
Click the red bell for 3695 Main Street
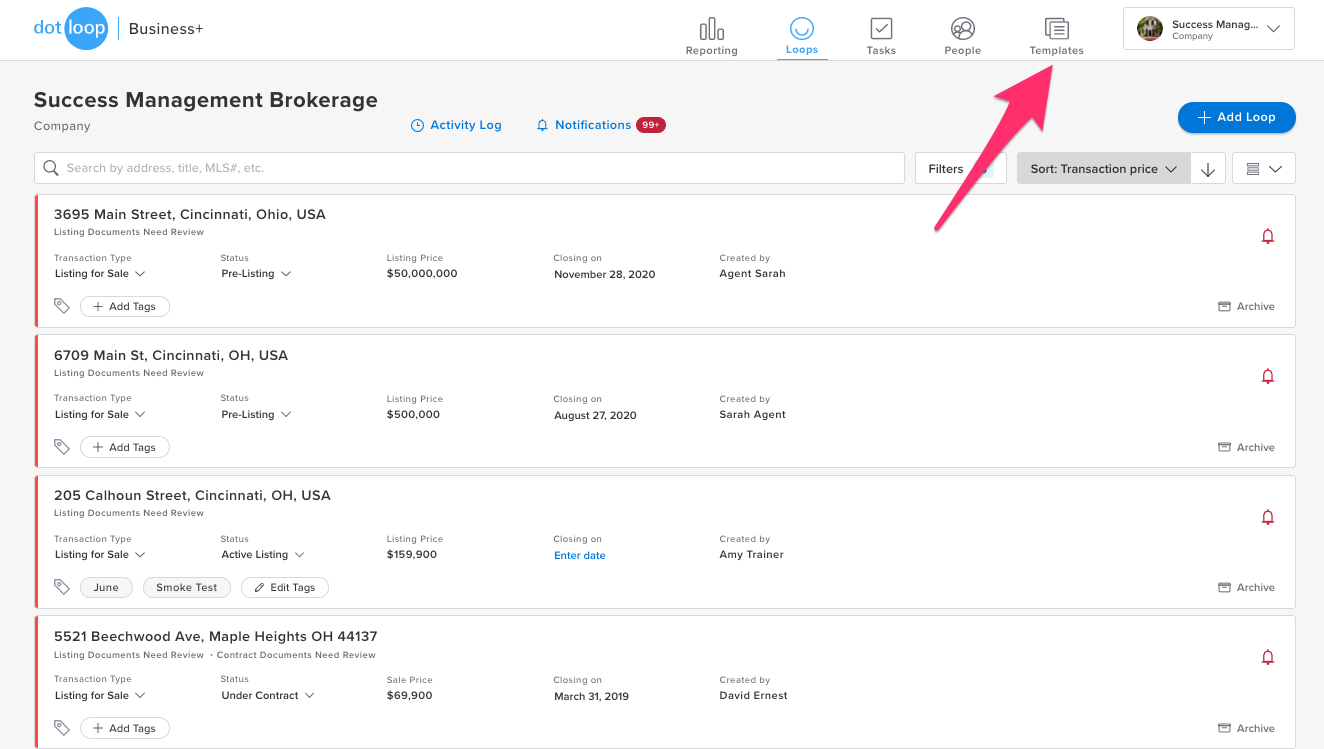(x=1267, y=237)
